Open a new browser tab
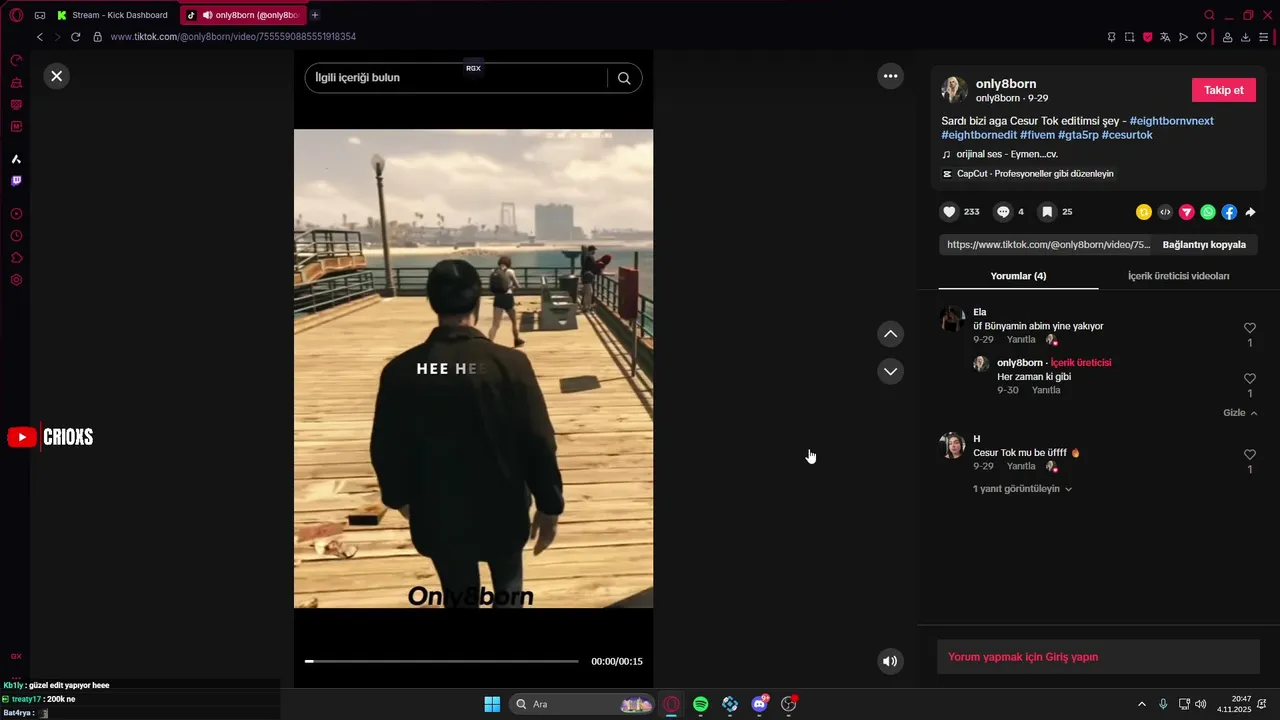 click(315, 15)
